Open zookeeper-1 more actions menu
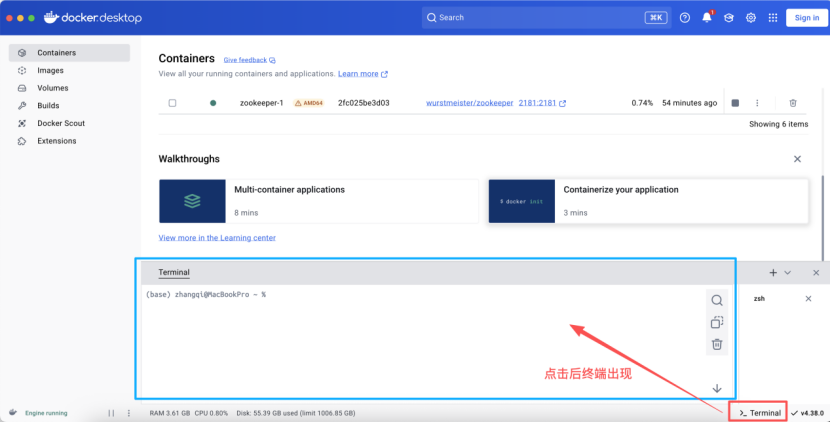 tap(757, 103)
